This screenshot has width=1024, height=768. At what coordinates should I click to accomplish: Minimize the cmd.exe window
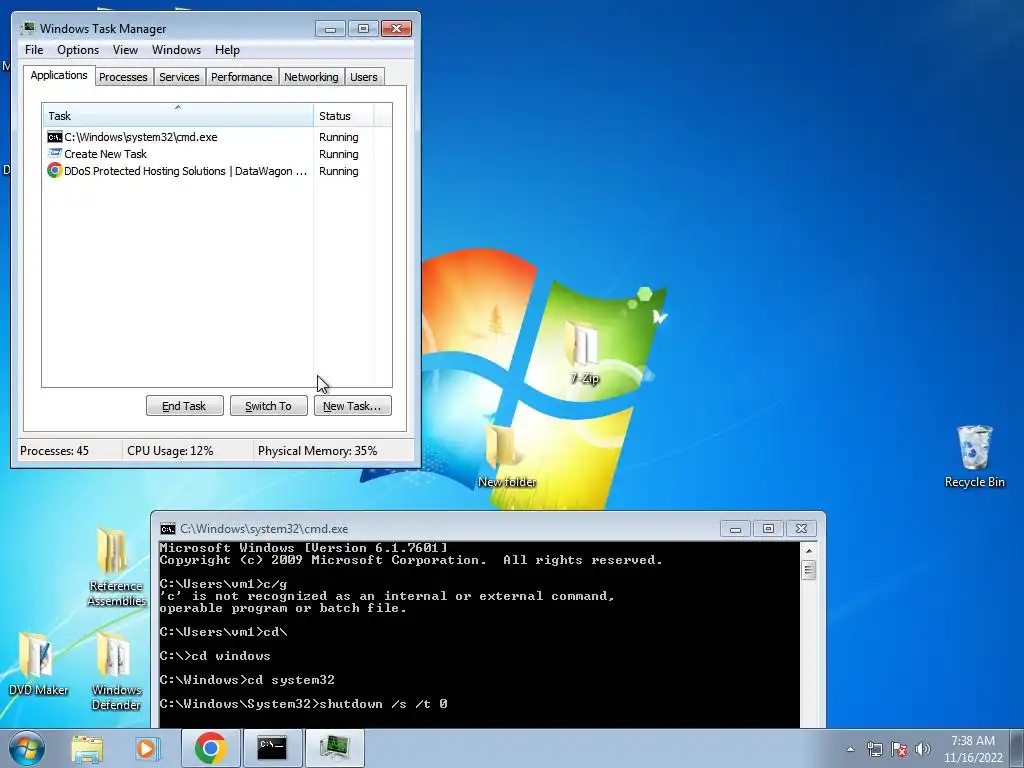point(735,528)
